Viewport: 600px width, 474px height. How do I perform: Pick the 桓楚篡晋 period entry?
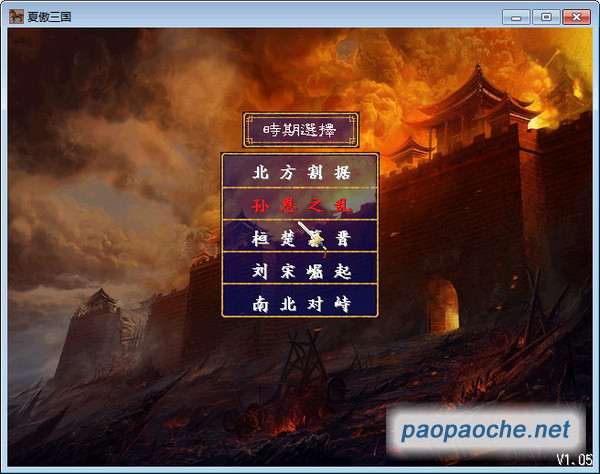pos(300,237)
